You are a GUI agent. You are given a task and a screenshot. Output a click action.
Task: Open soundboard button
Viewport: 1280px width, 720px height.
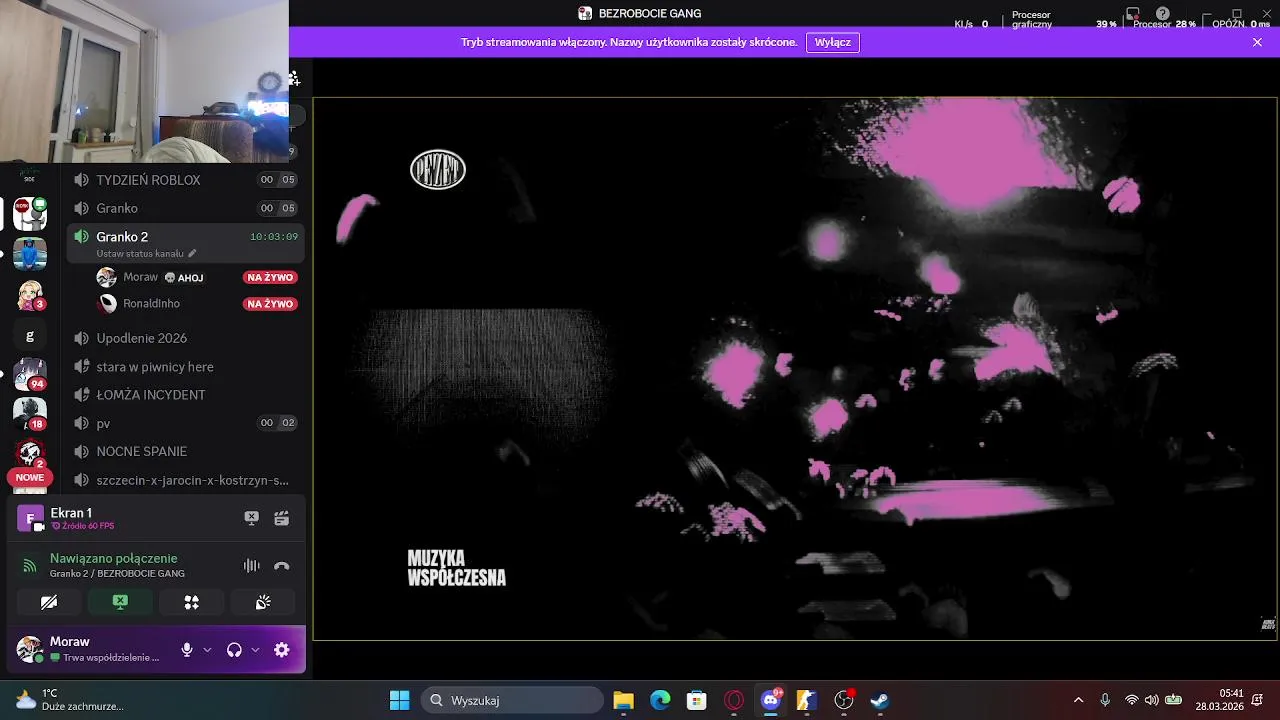[263, 602]
